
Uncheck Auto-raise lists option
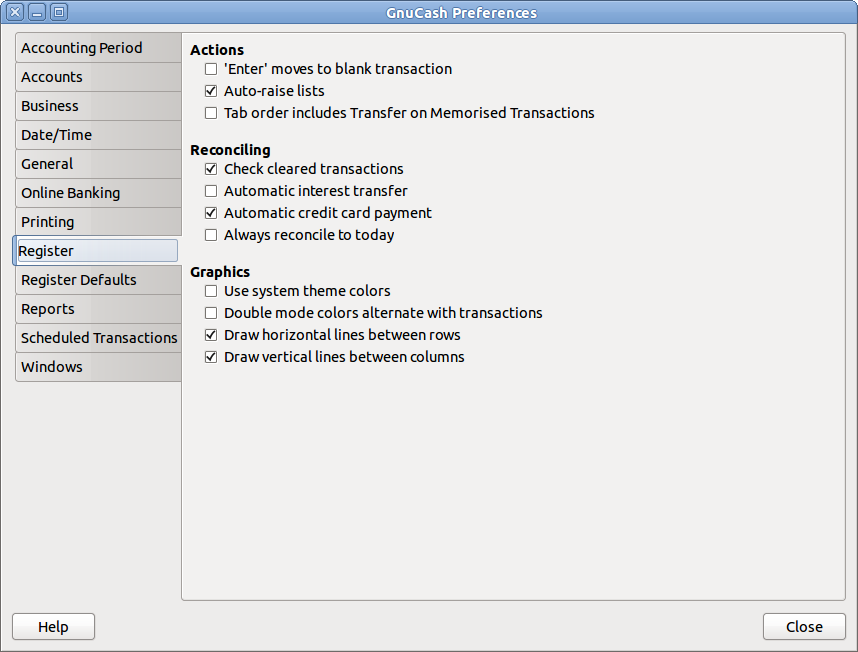(211, 91)
